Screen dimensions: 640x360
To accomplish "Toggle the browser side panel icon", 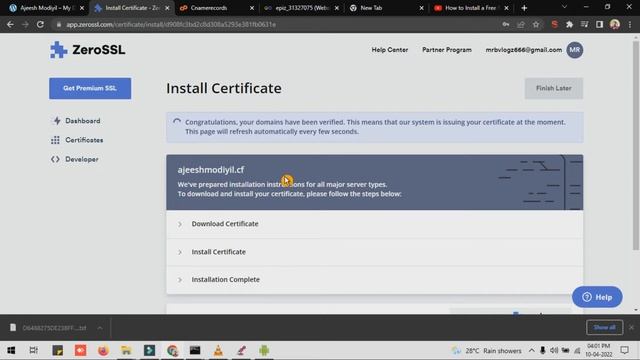I will pyautogui.click(x=599, y=24).
